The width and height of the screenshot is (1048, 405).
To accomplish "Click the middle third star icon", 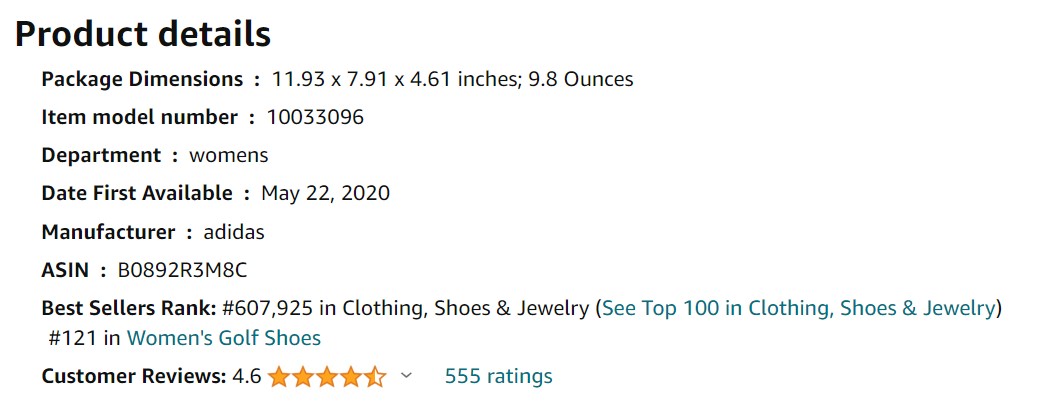I will (x=327, y=376).
